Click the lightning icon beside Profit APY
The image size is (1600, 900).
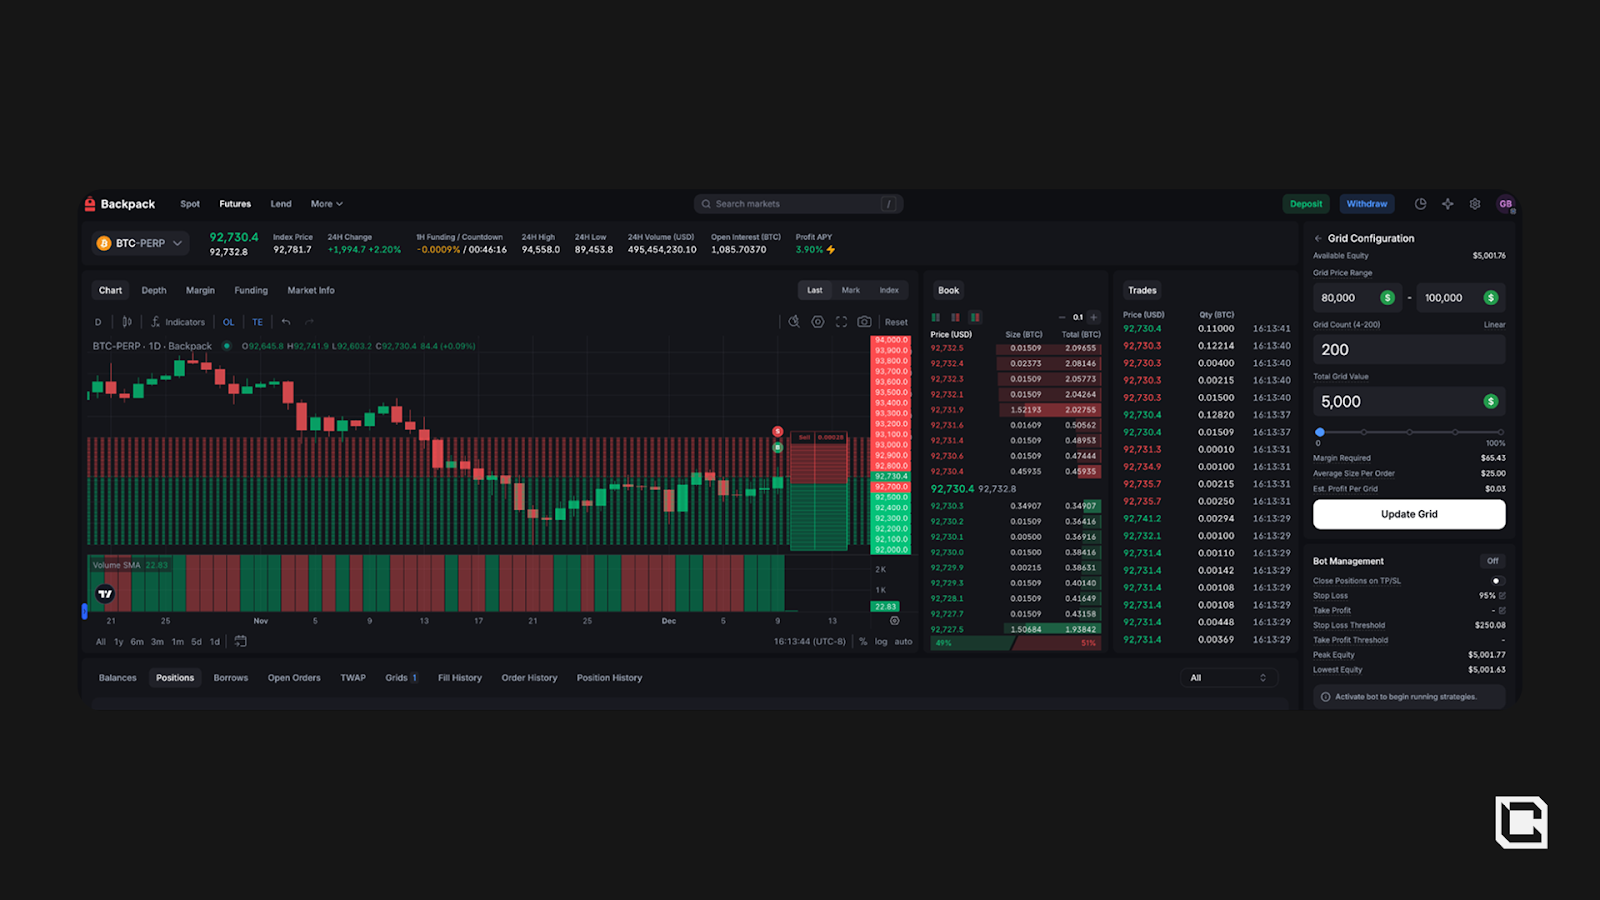[831, 250]
